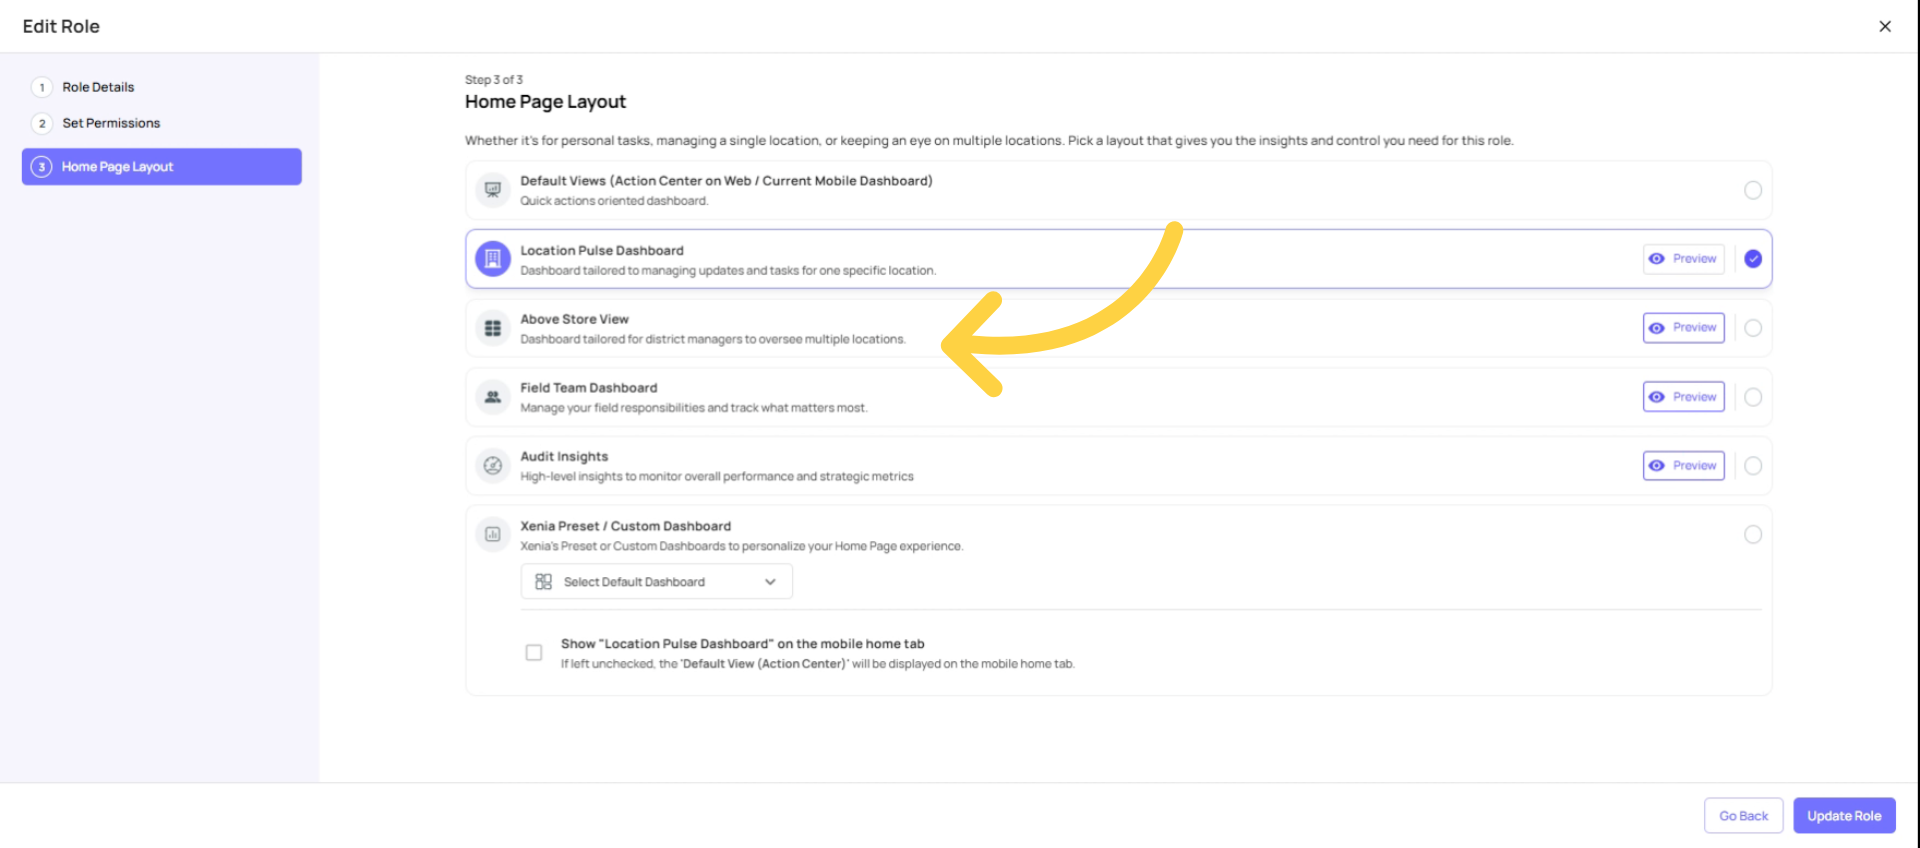Screen dimensions: 1920x848
Task: Enable Location Pulse Dashboard on mobile checkbox
Action: point(534,653)
